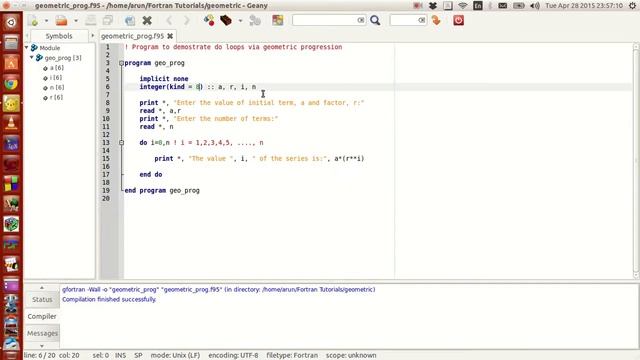Show previous sidebar tab with left arrow
Viewport: 640px width, 360px height.
coord(27,36)
